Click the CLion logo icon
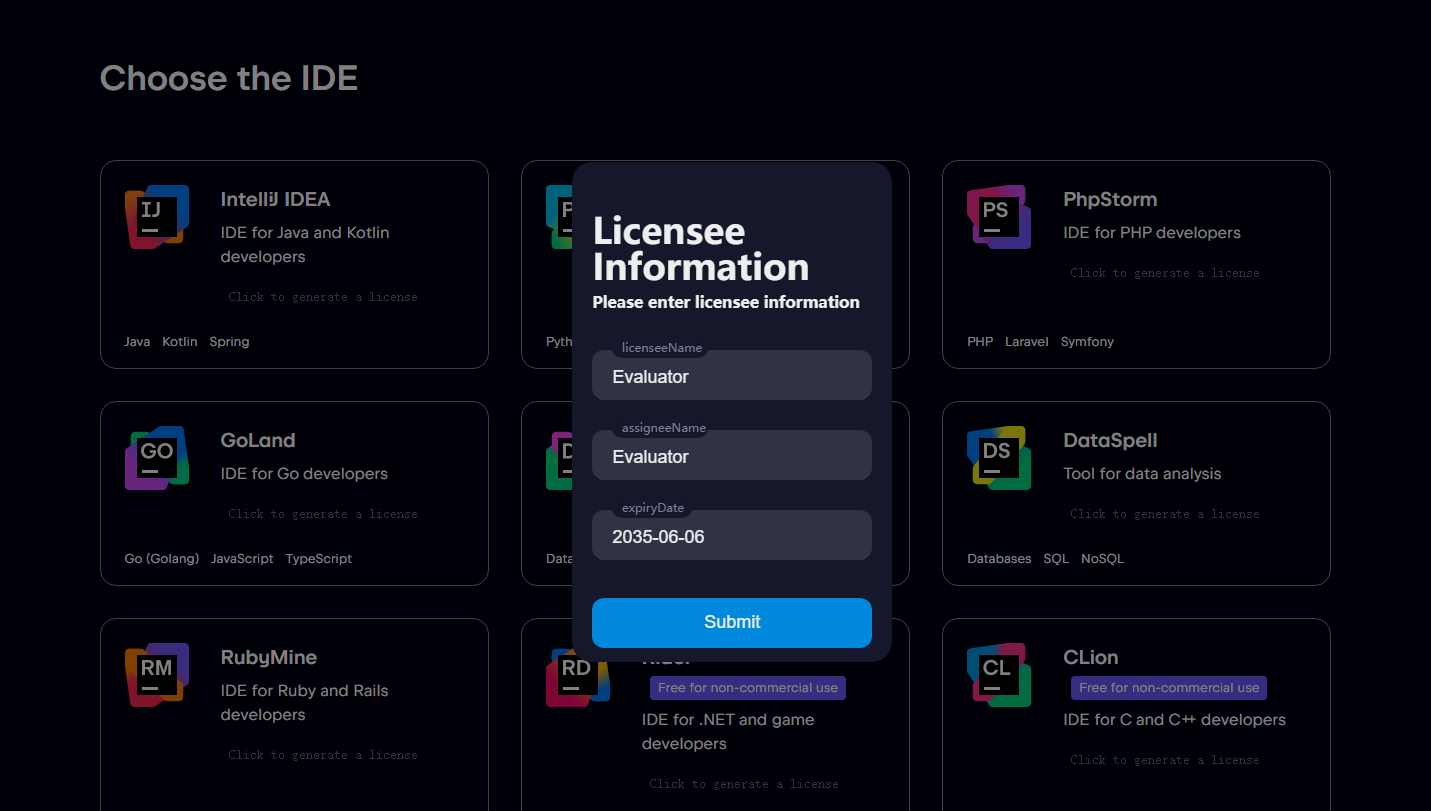Viewport: 1431px width, 811px height. (998, 674)
